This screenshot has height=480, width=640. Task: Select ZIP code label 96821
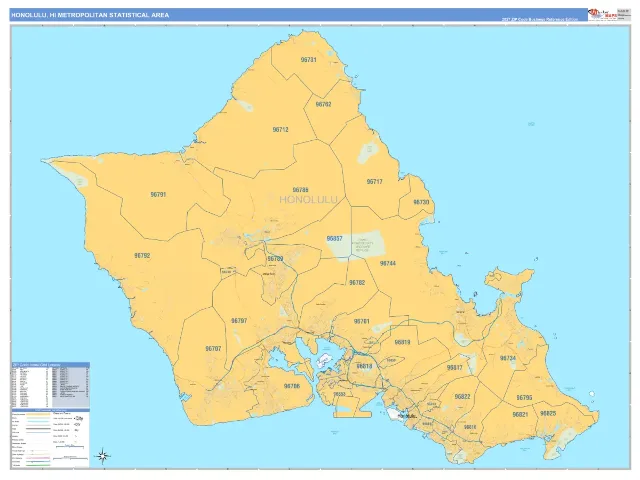(520, 415)
